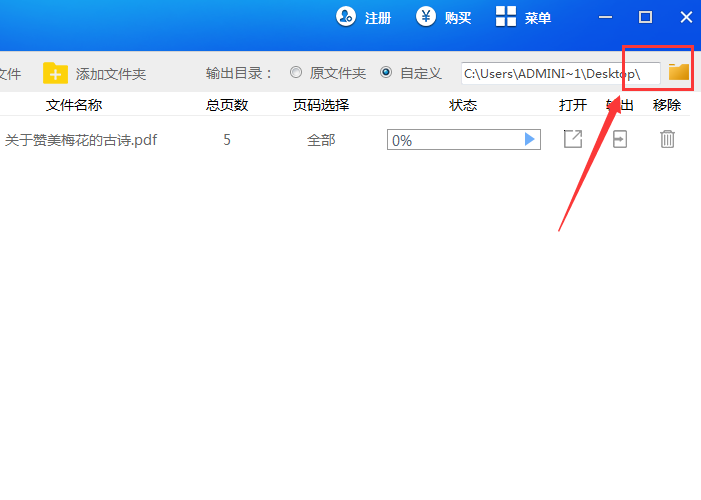Click the 页码选择 column header
701x500 pixels.
[321, 105]
